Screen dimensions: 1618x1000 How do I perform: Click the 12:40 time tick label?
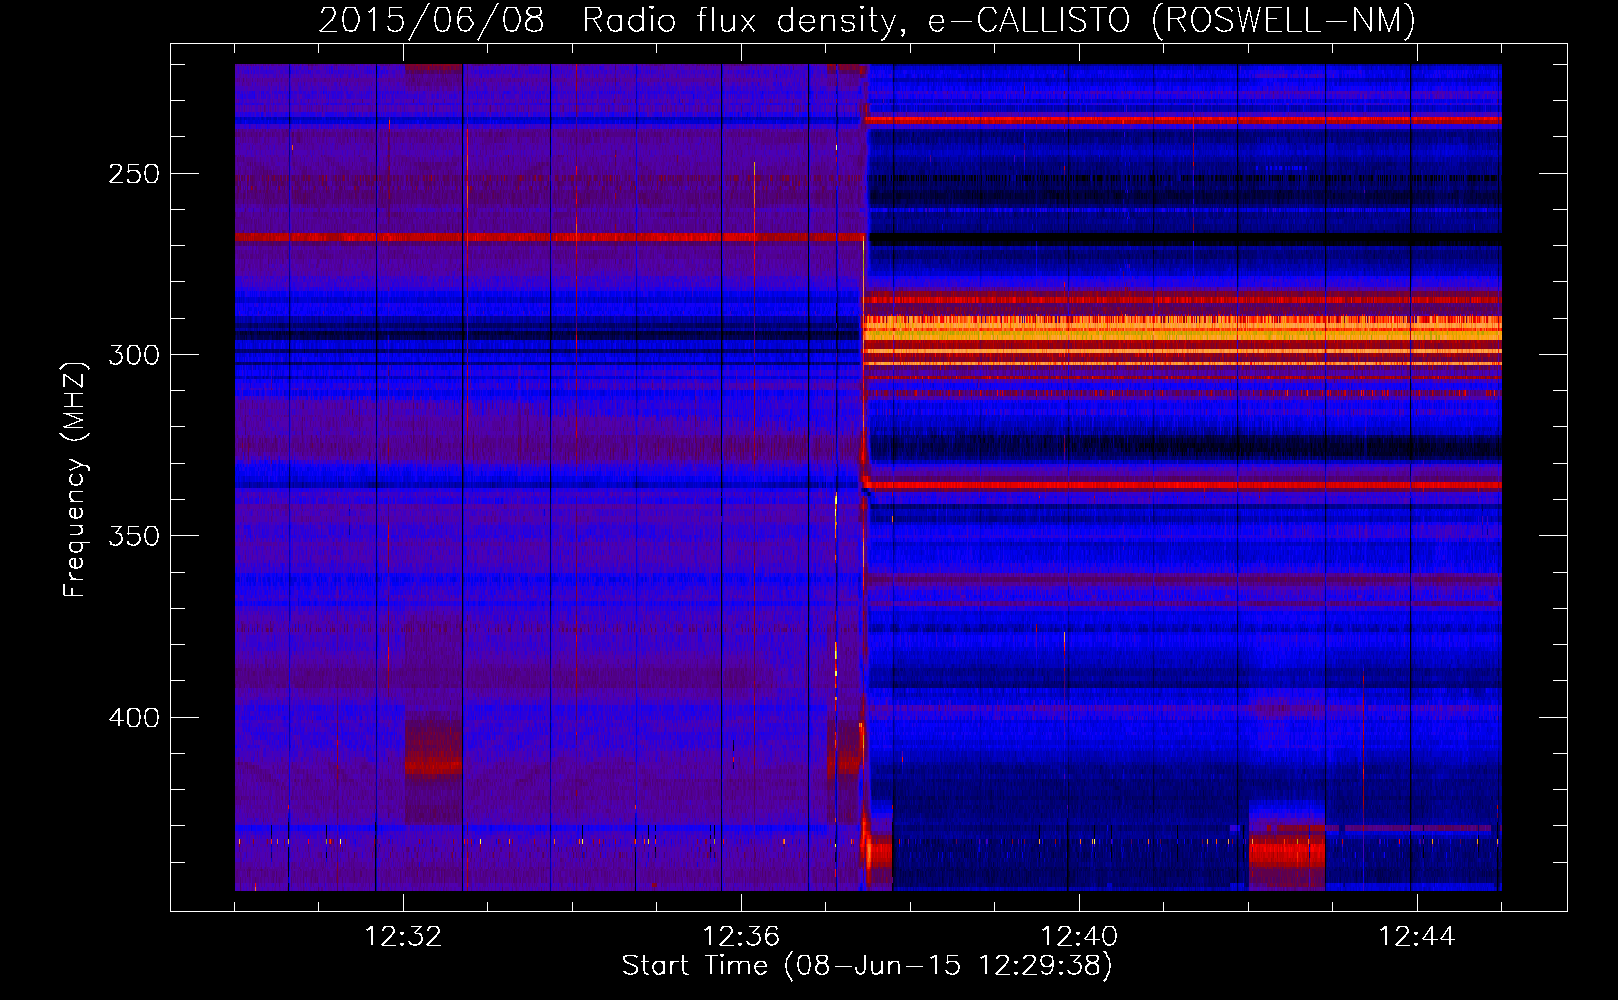[1079, 937]
